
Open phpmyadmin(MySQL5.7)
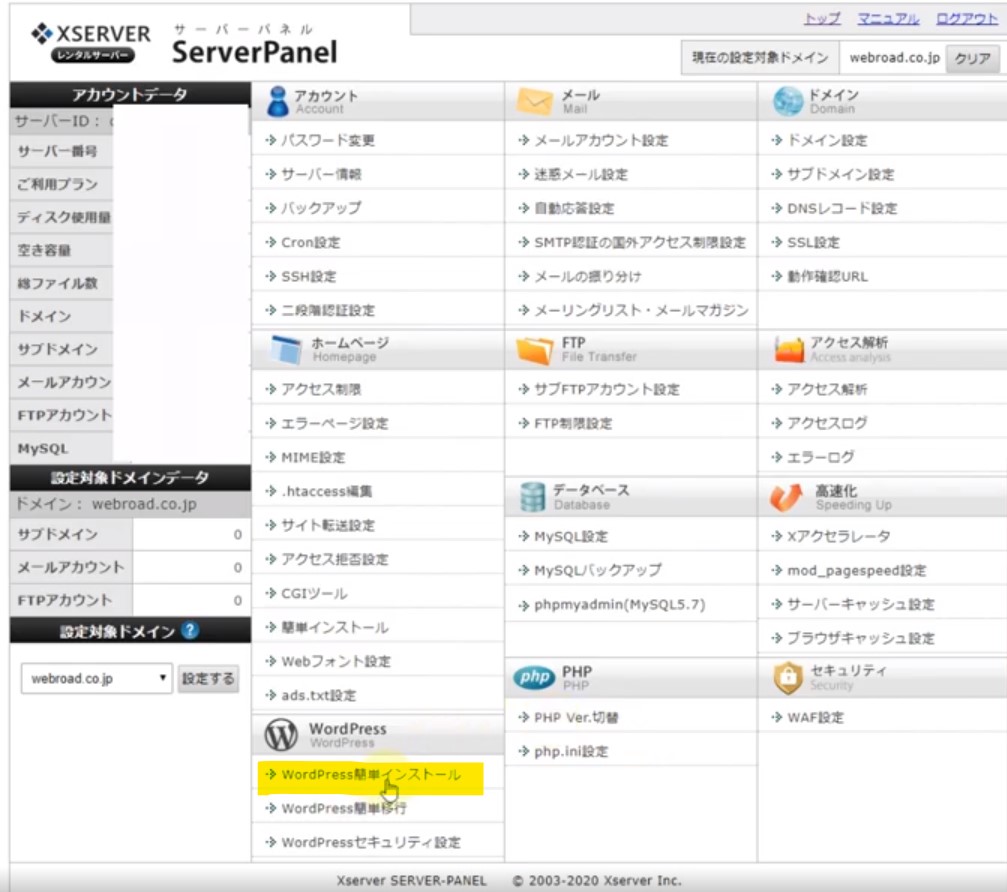coord(619,604)
